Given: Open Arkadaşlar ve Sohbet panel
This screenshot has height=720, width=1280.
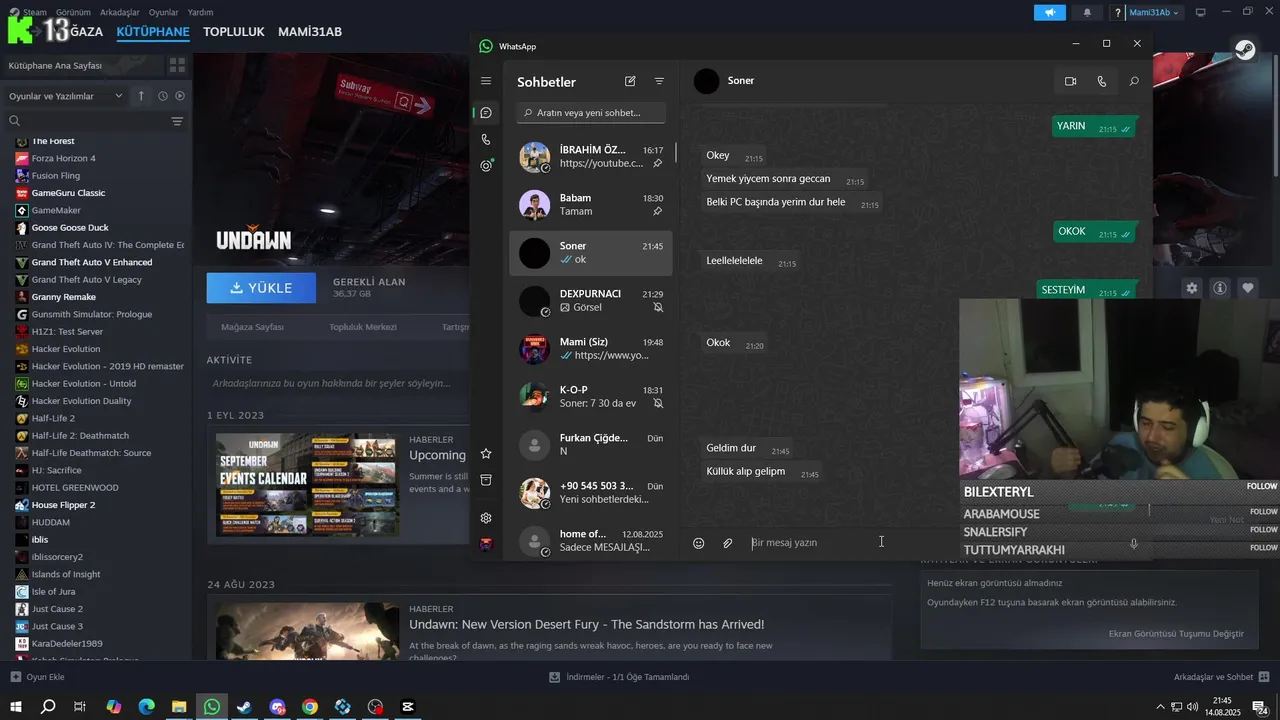Looking at the screenshot, I should [1221, 677].
